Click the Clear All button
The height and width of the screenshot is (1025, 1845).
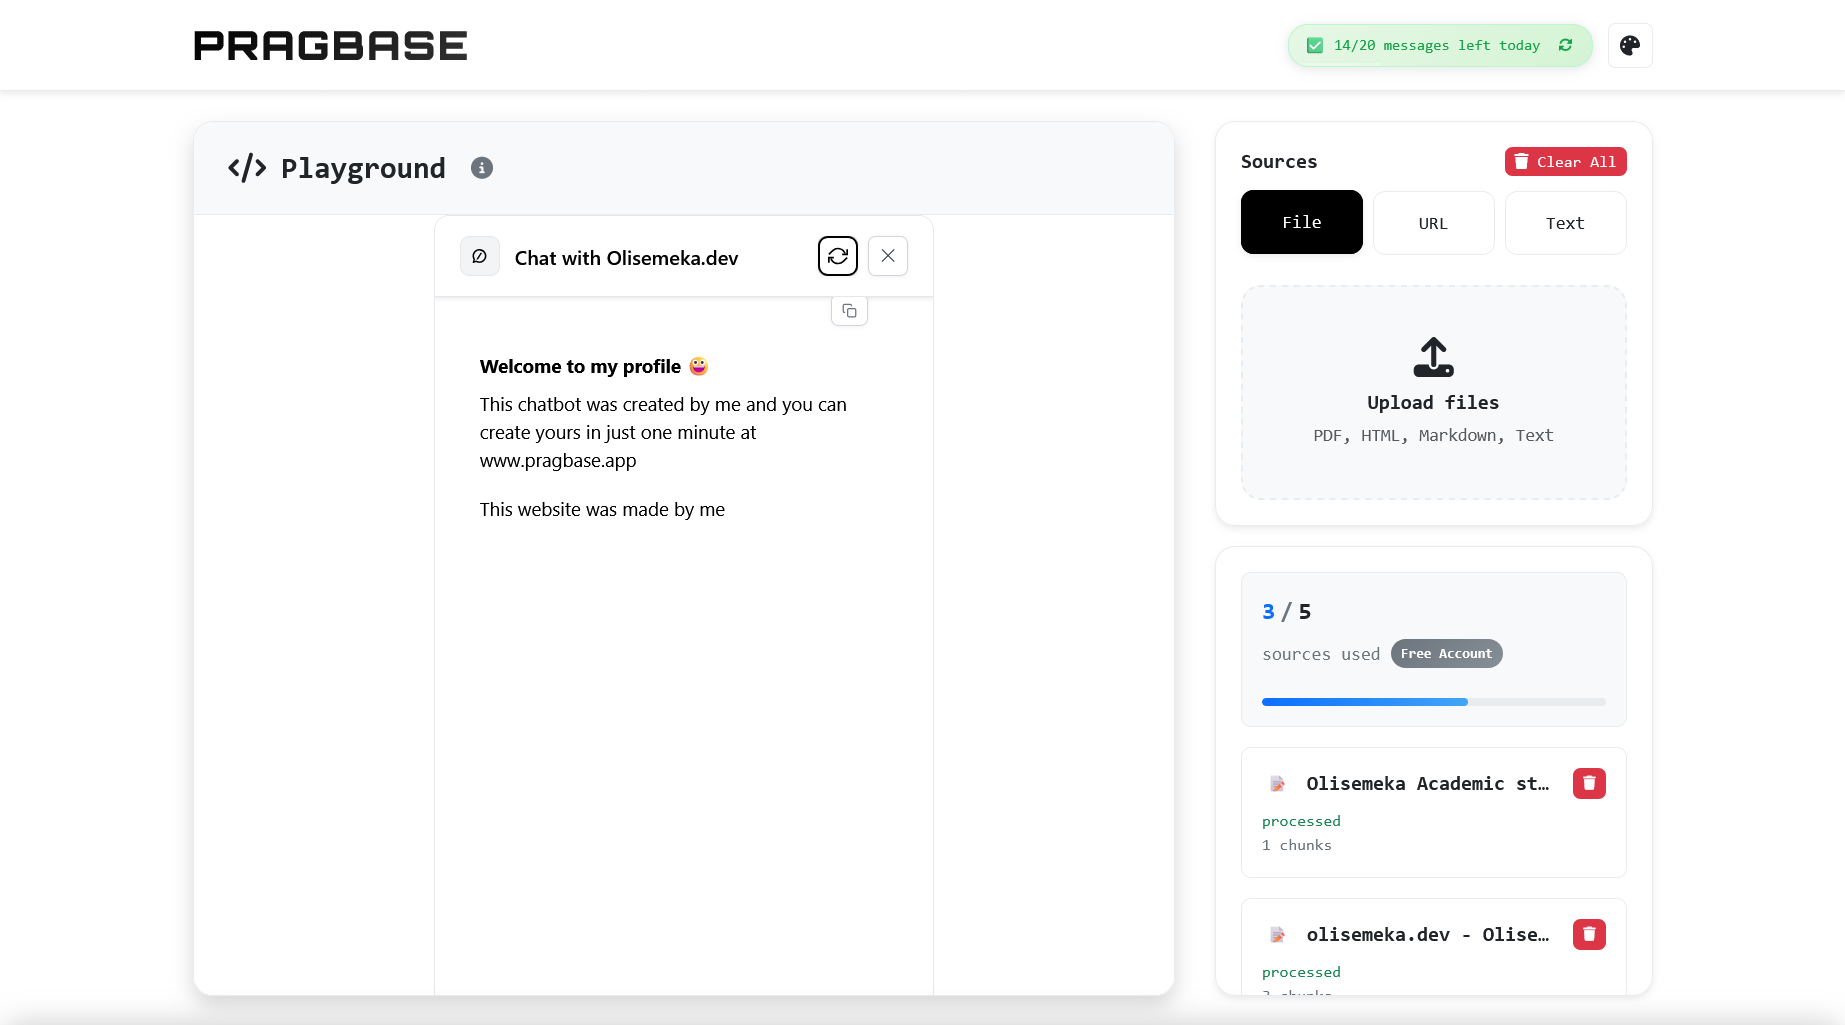point(1565,162)
